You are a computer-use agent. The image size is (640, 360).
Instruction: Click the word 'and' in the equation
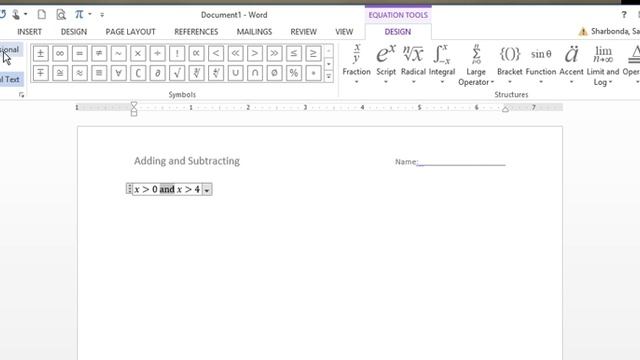click(167, 189)
